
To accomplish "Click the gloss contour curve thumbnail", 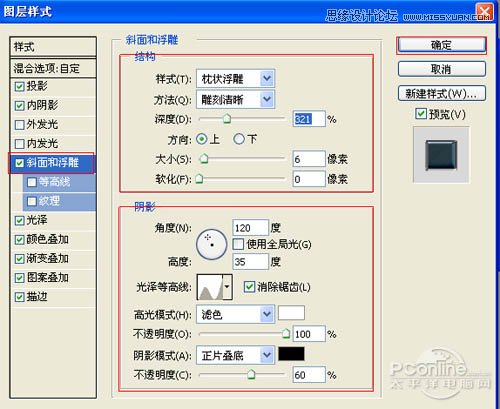I will 210,287.
